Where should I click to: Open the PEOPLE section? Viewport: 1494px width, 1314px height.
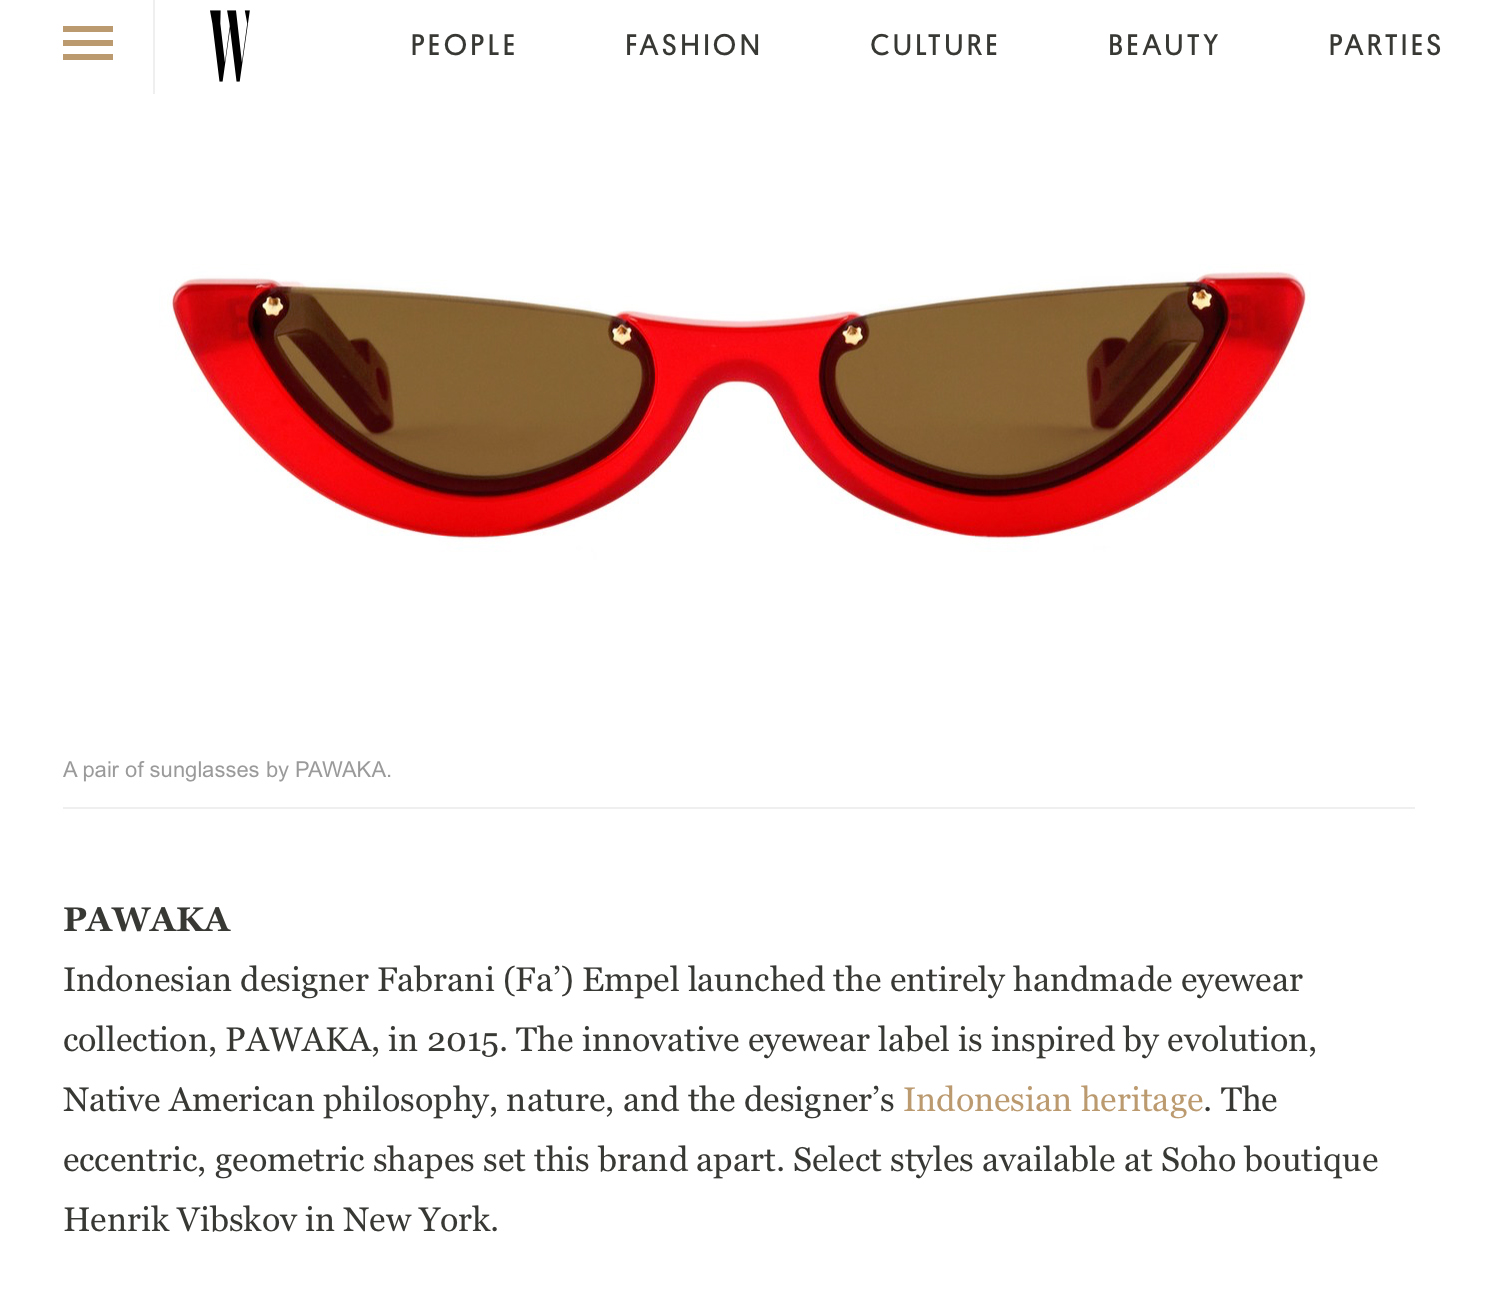(x=463, y=45)
